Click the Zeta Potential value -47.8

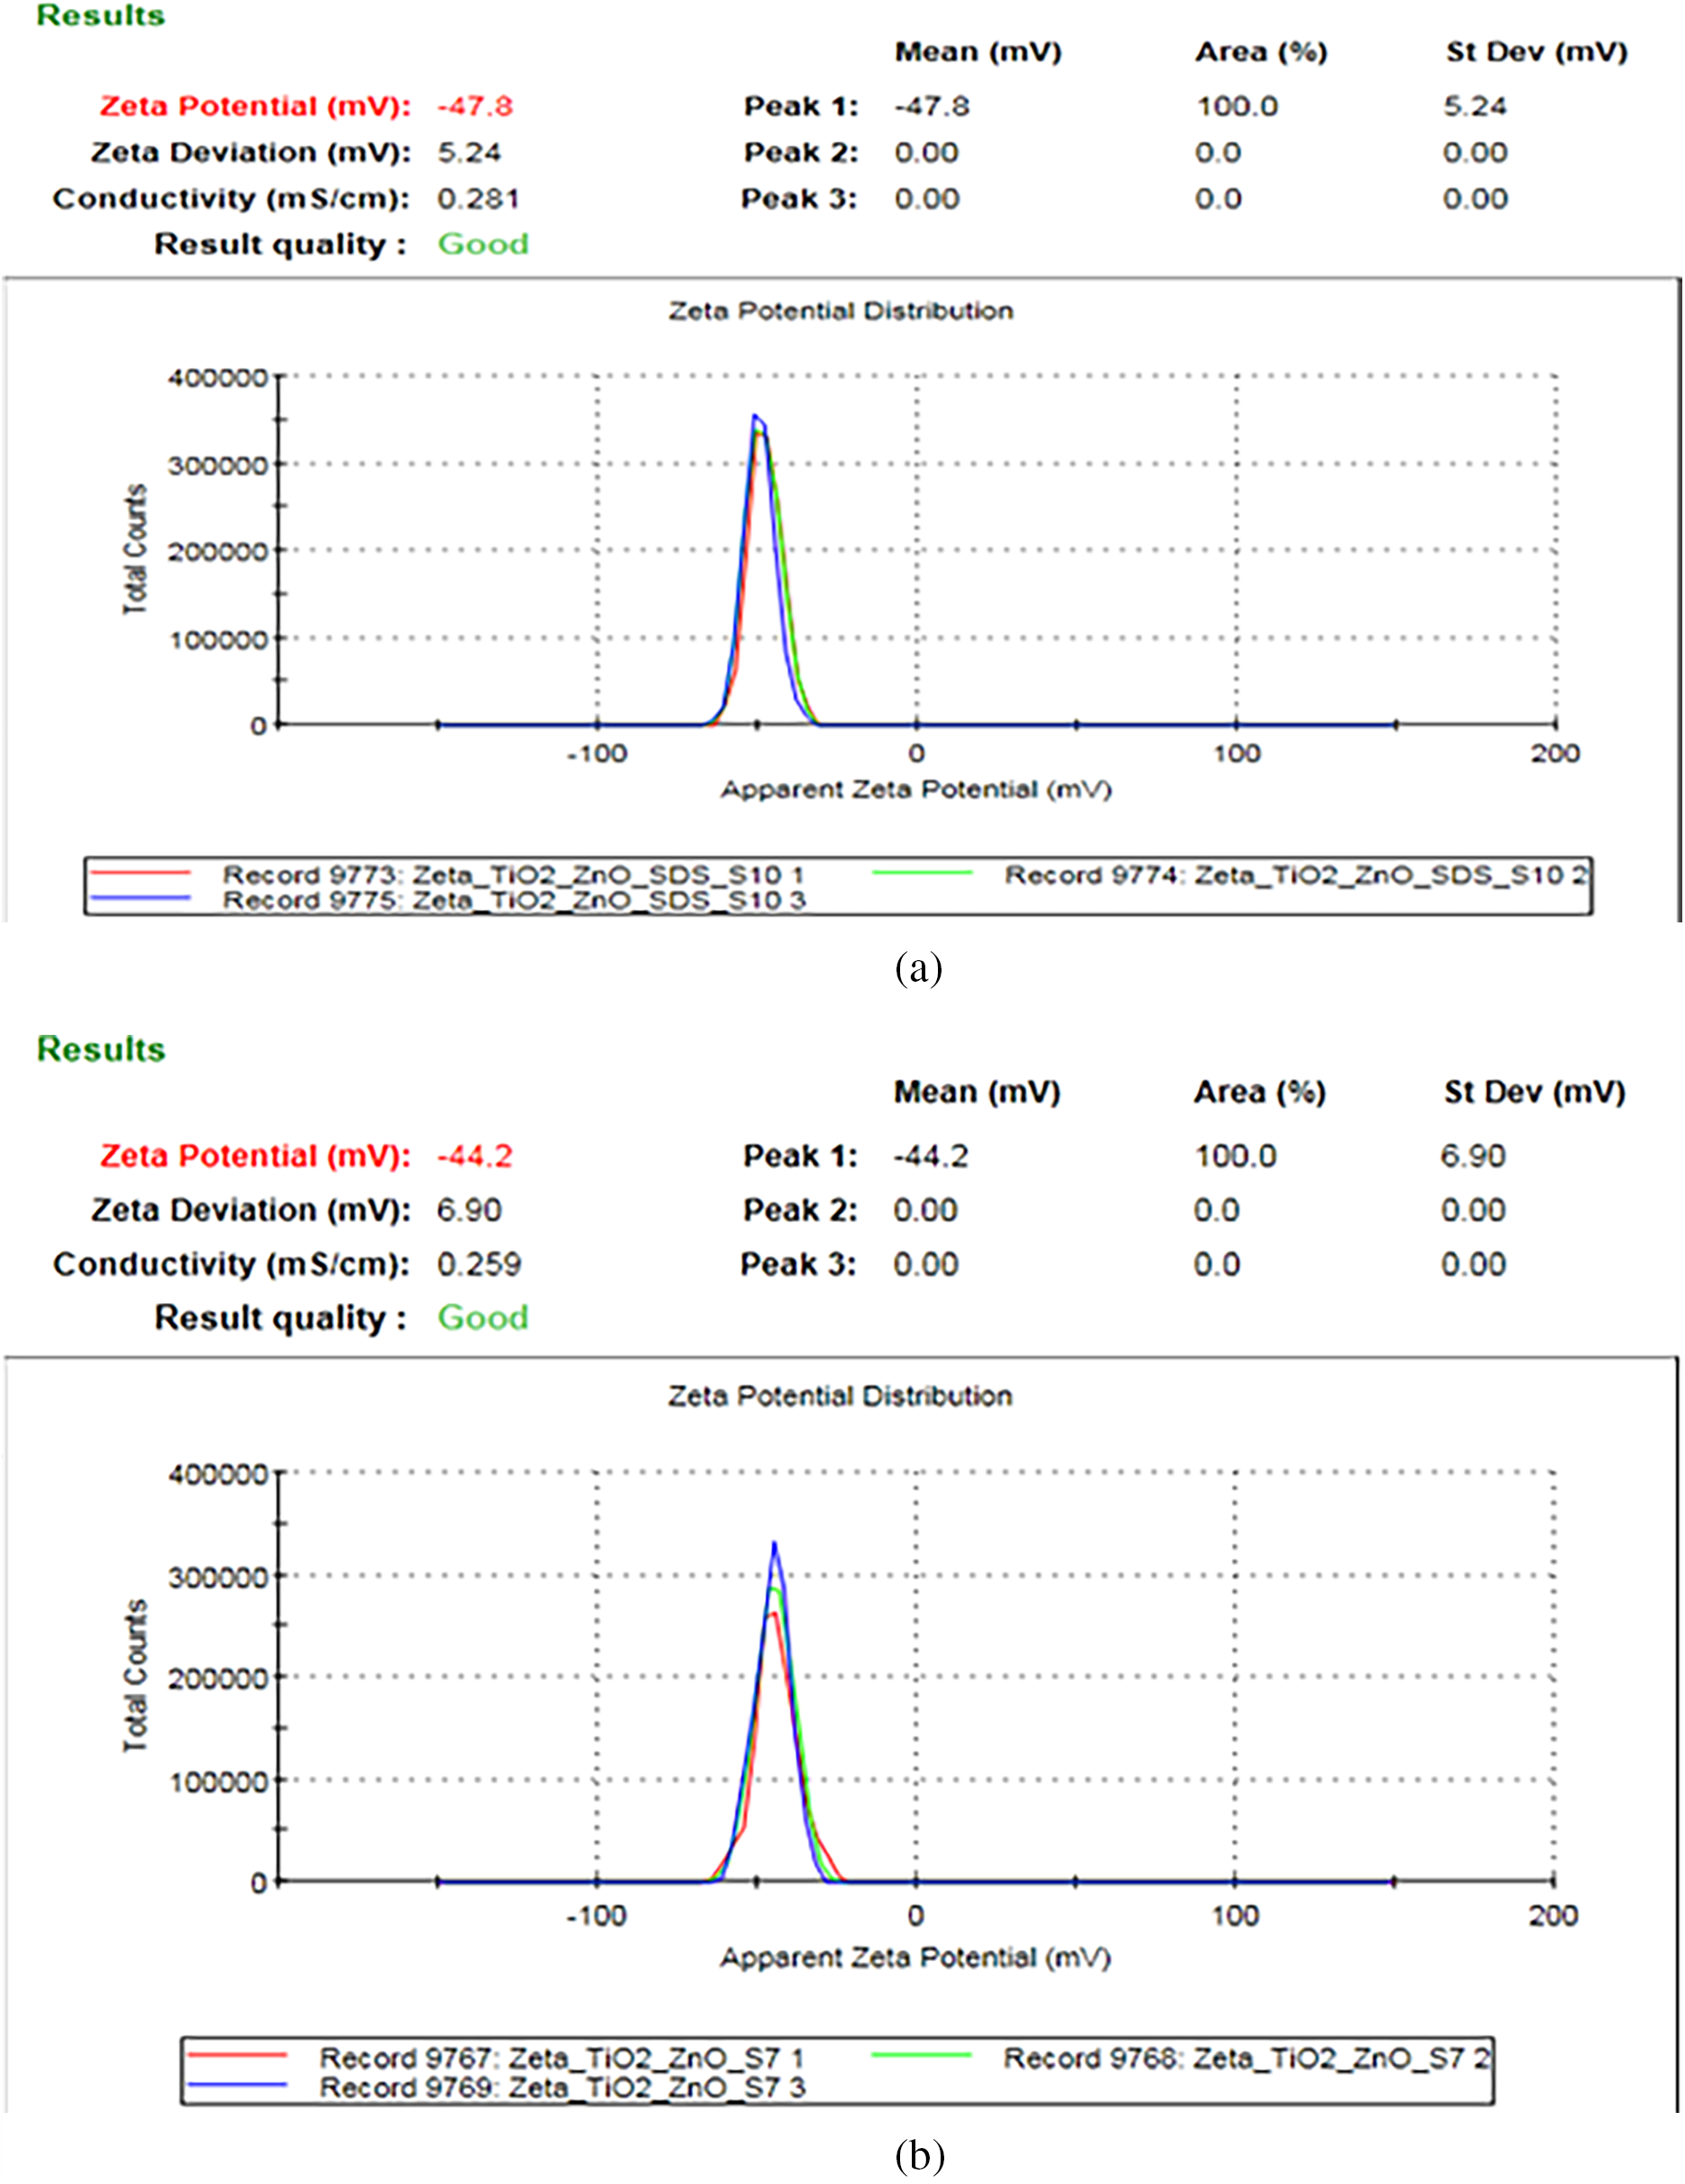[475, 106]
